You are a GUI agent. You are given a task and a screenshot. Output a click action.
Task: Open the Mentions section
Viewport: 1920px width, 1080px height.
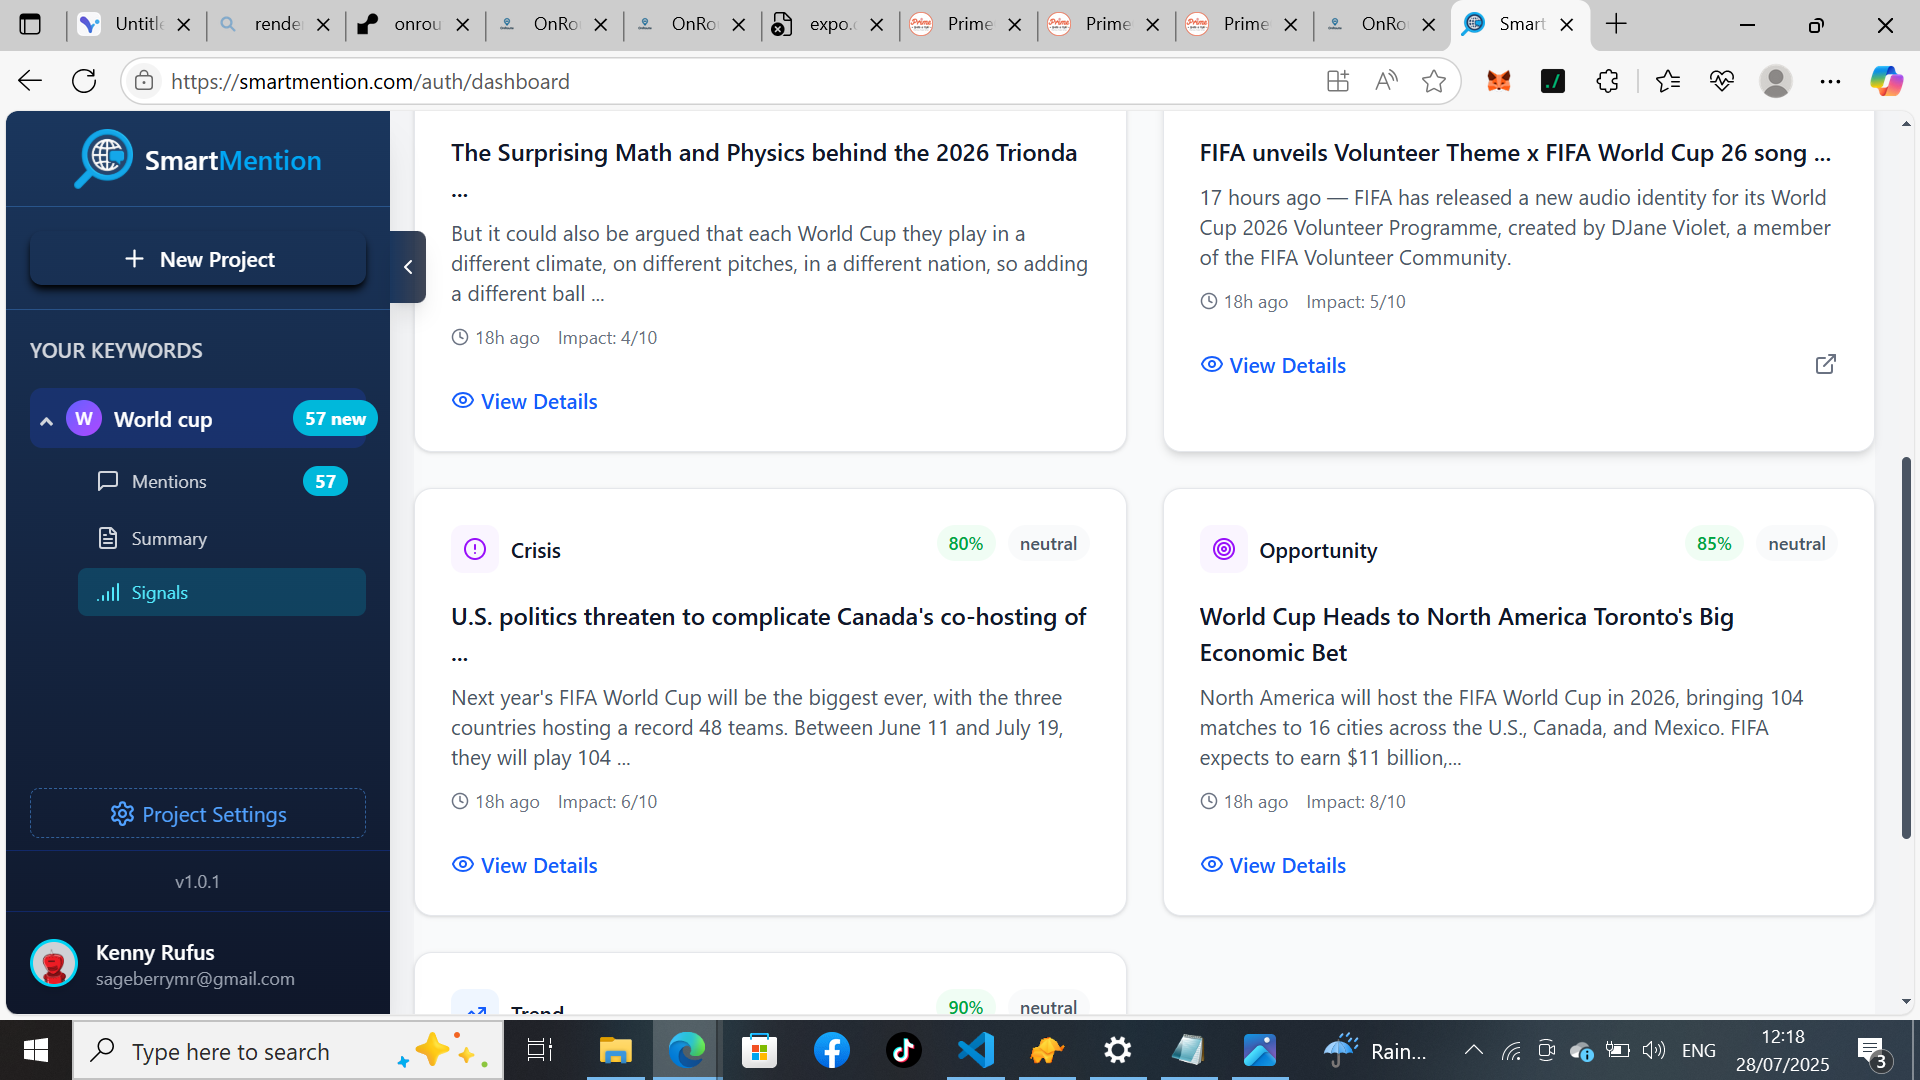click(169, 481)
